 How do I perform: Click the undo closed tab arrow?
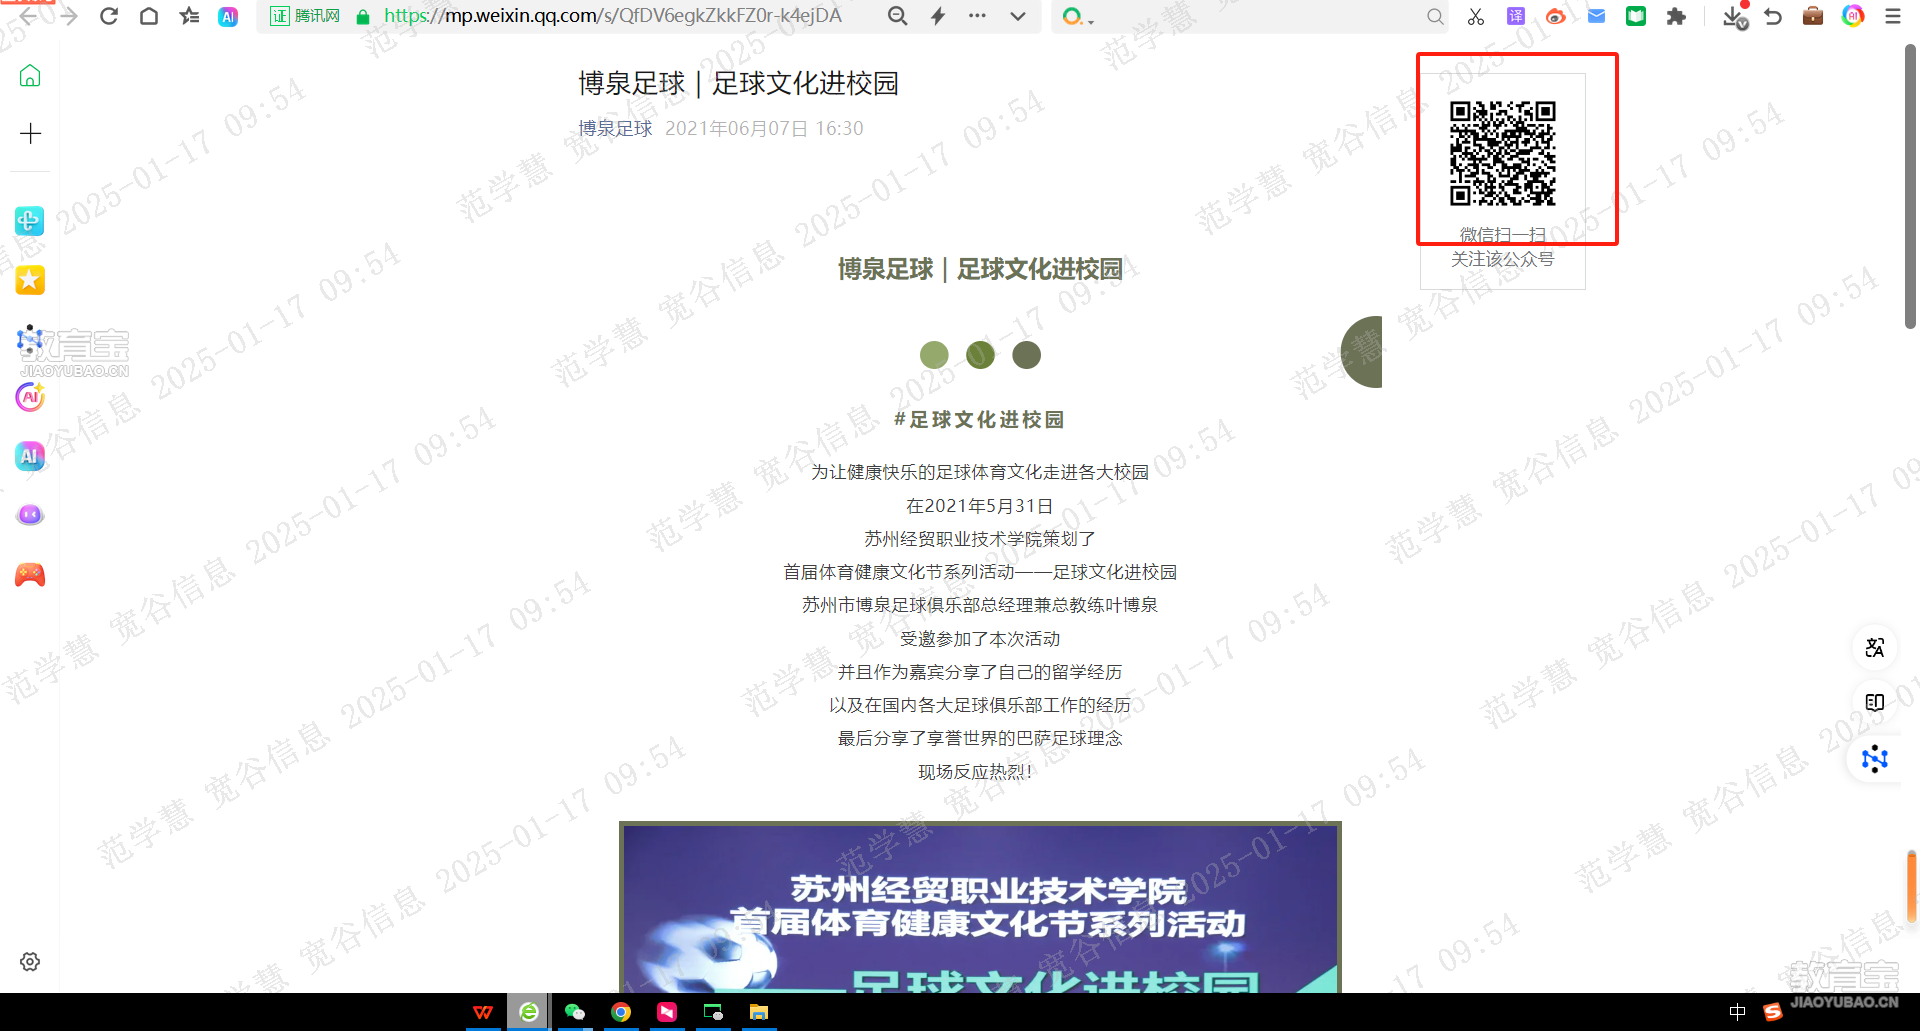[x=1773, y=16]
